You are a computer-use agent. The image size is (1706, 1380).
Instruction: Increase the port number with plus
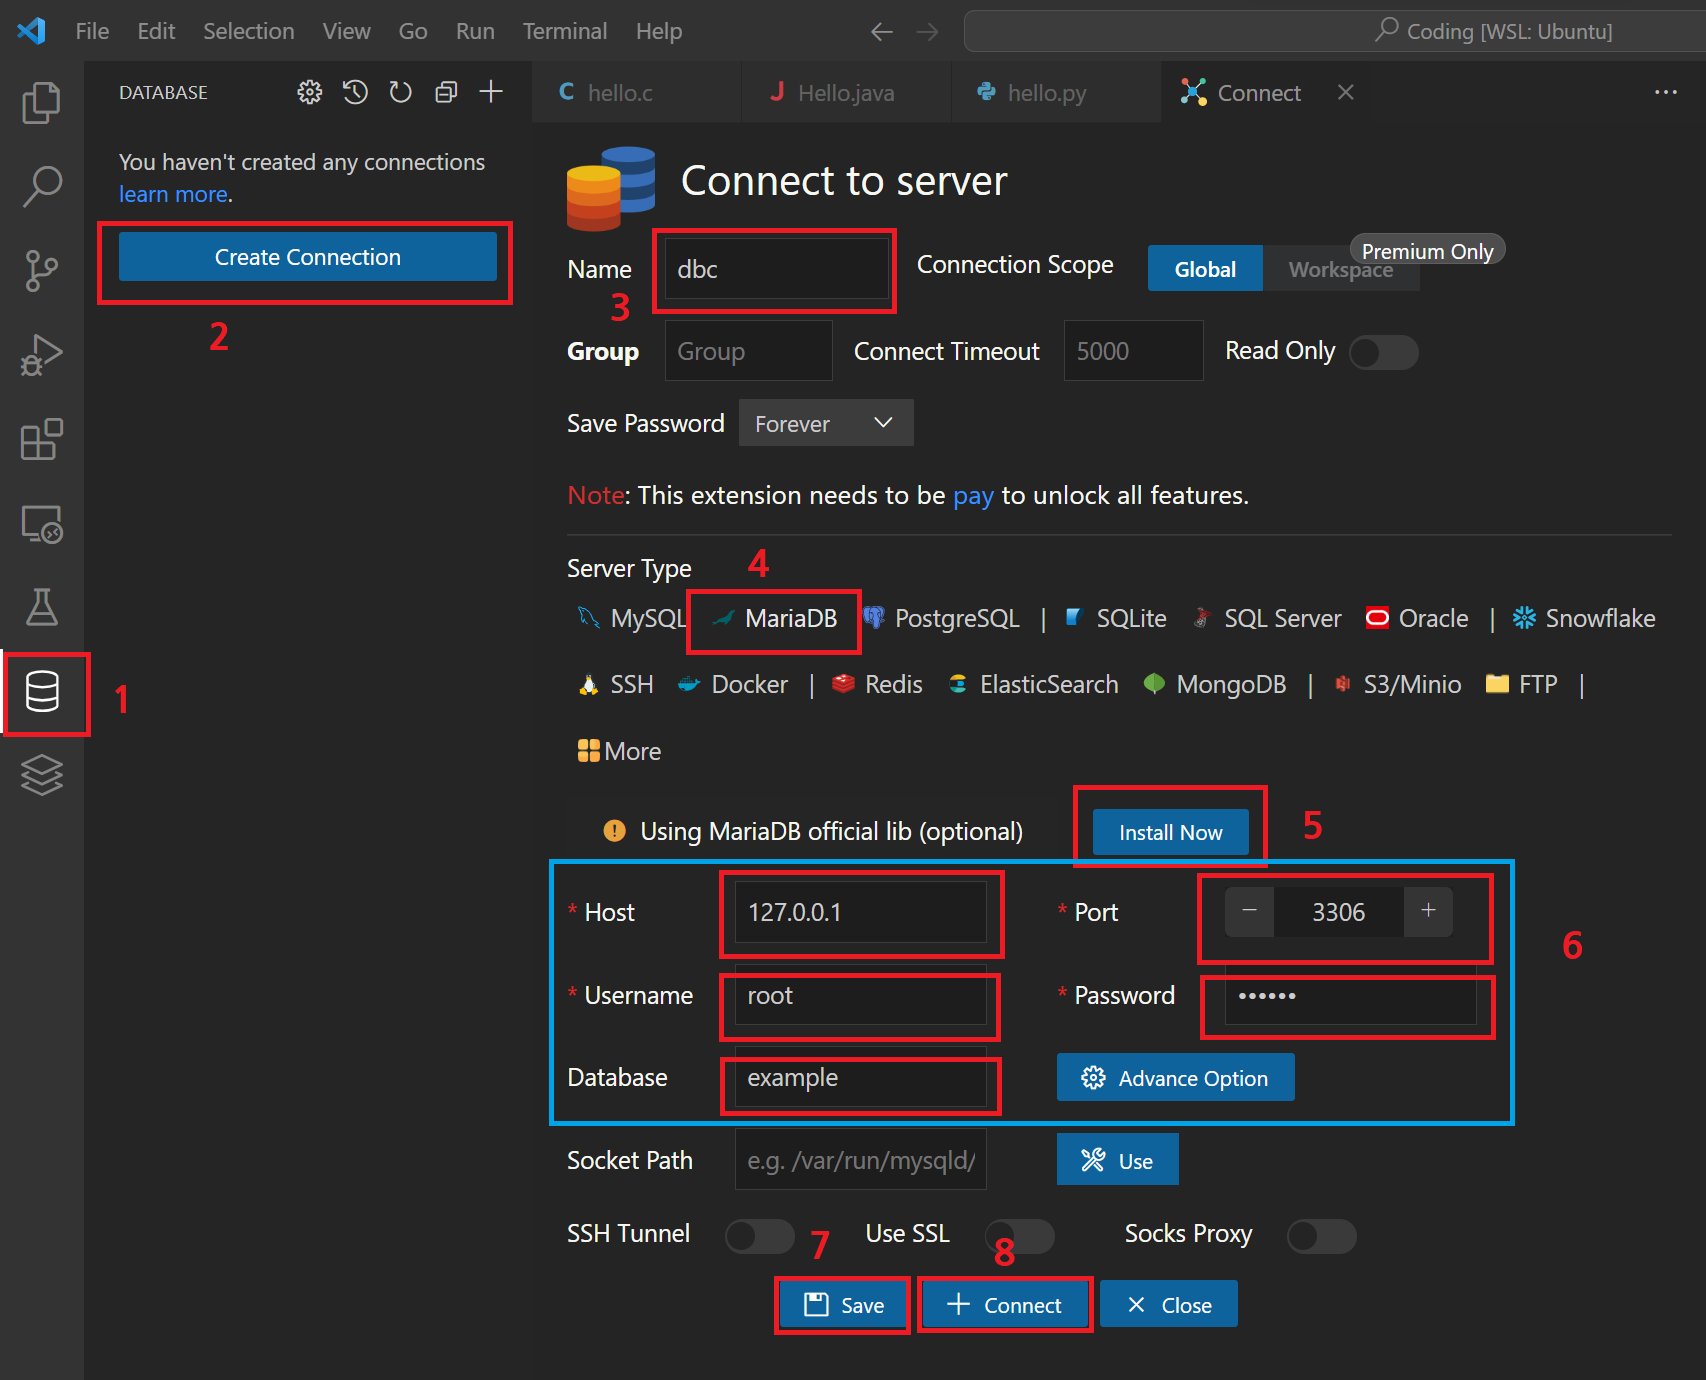tap(1428, 911)
